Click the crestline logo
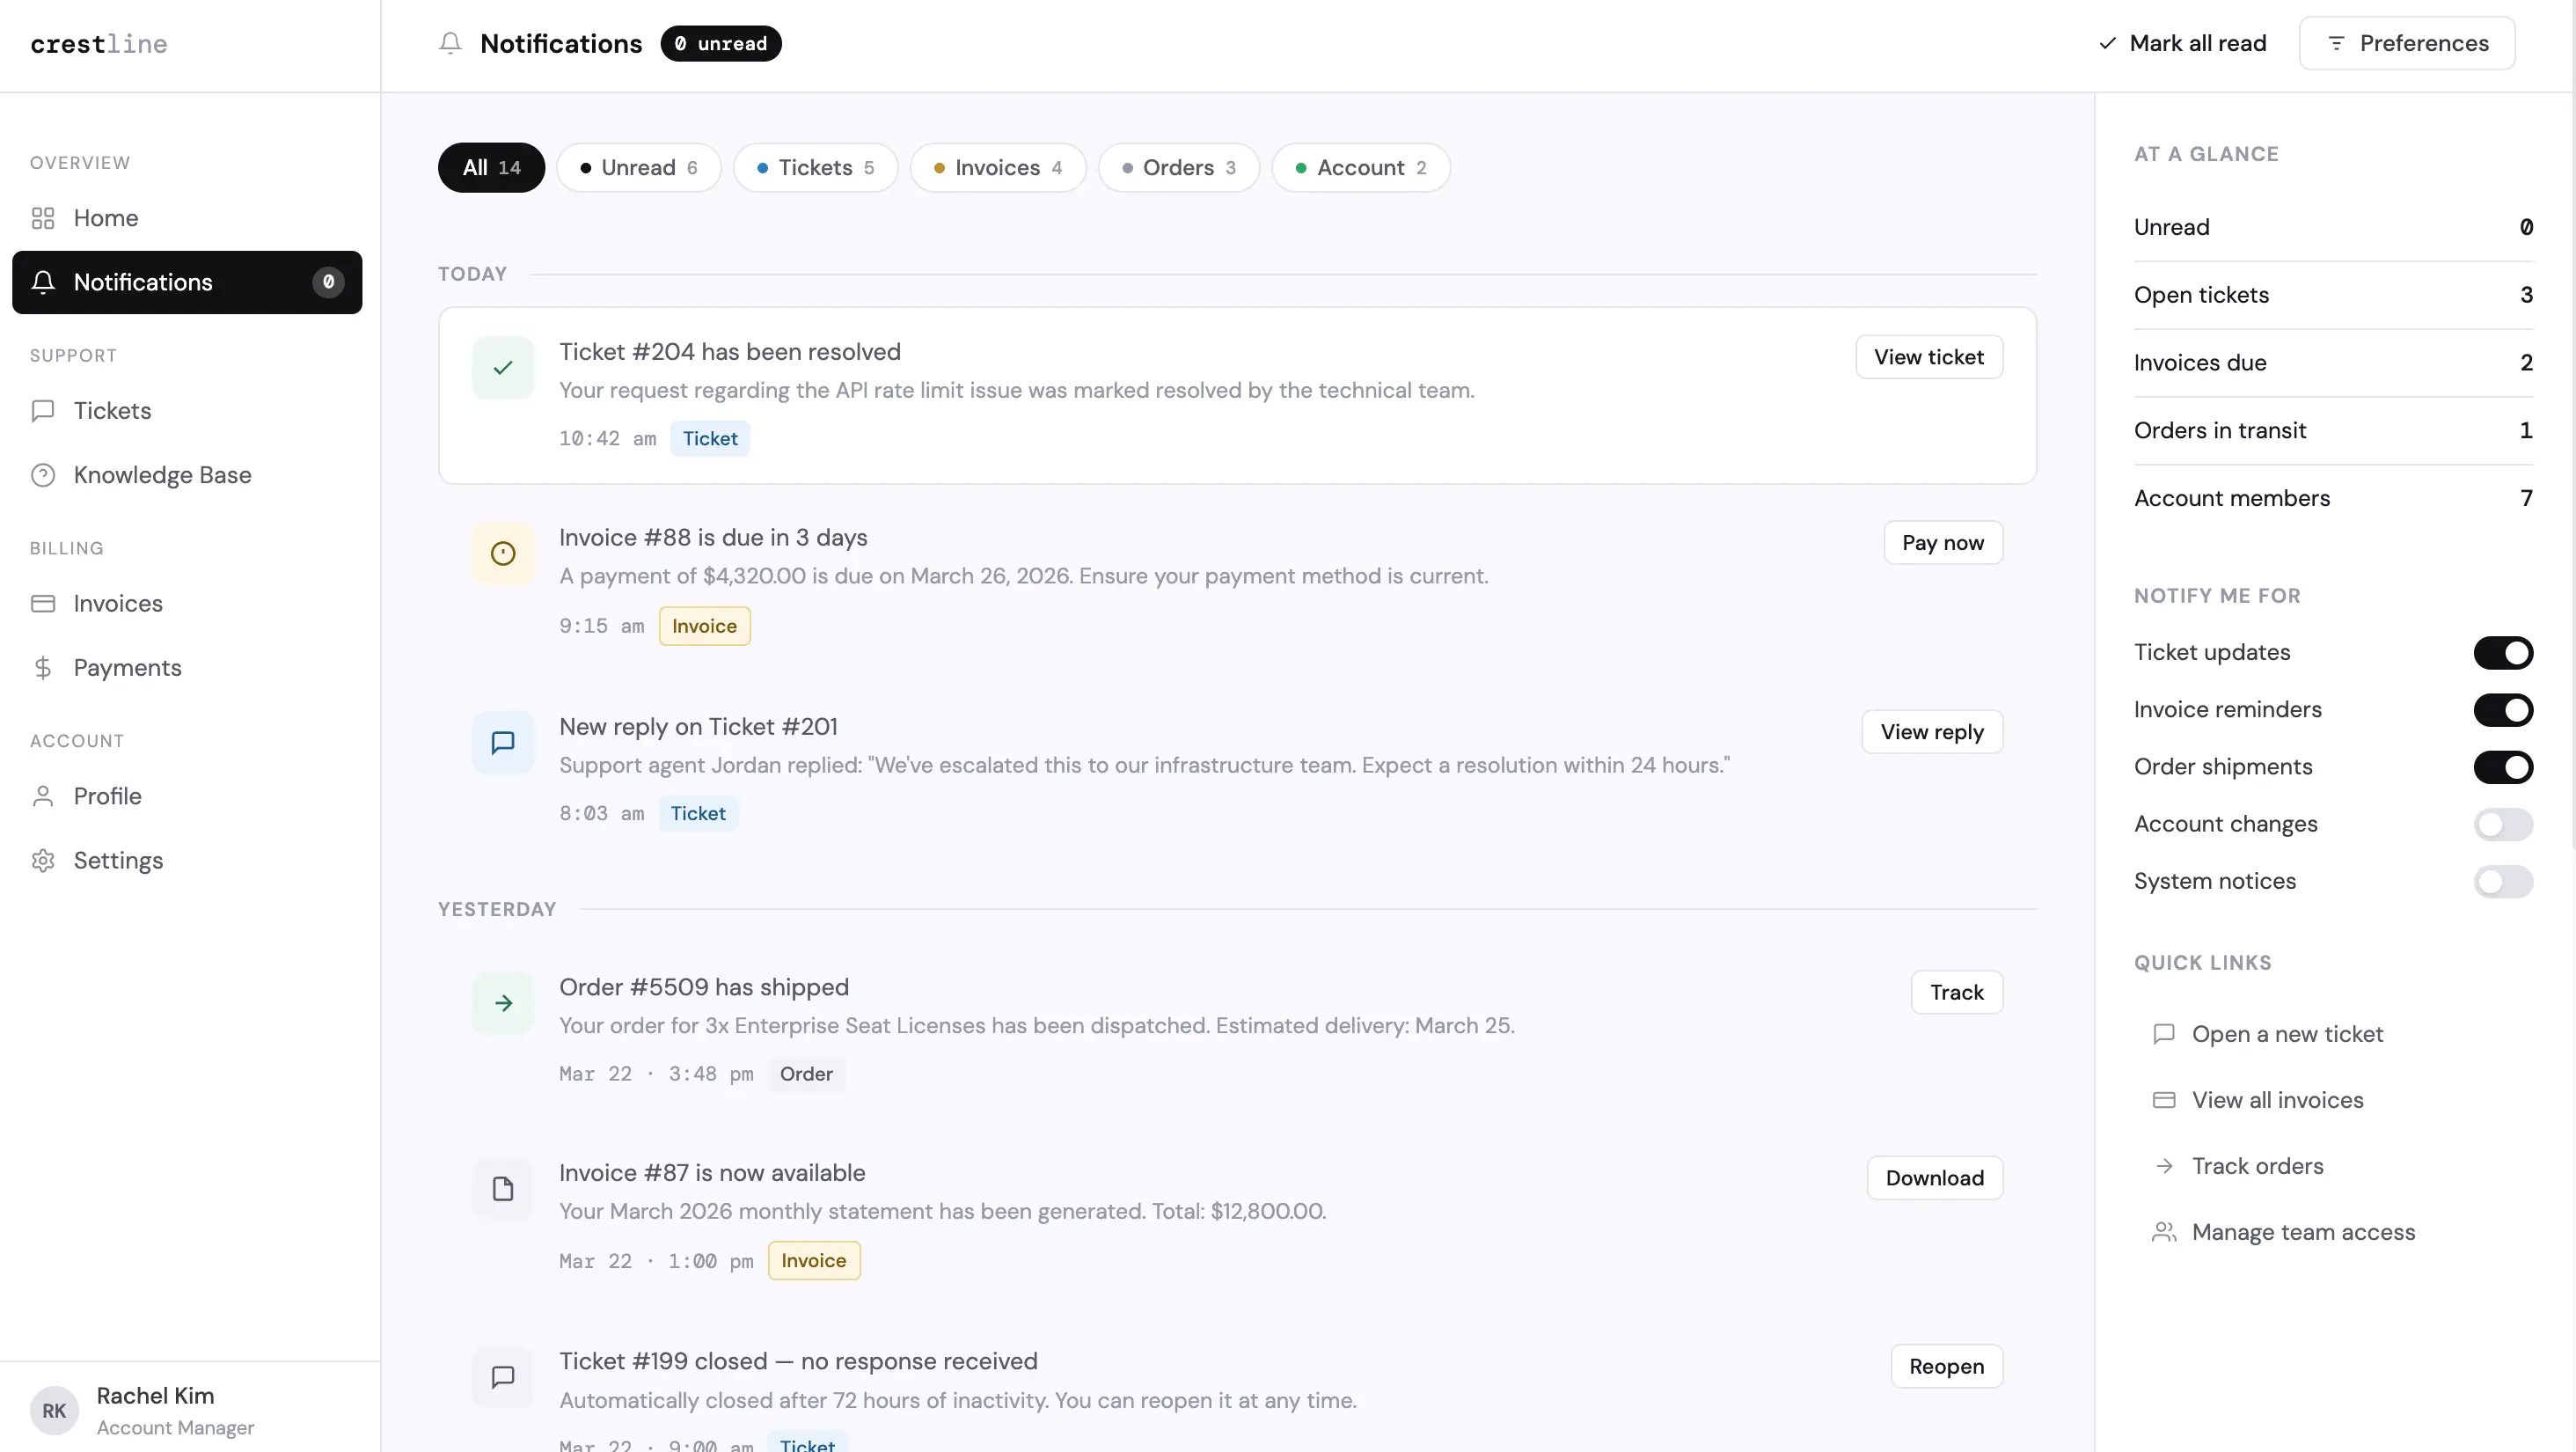Image resolution: width=2576 pixels, height=1452 pixels. click(x=99, y=43)
